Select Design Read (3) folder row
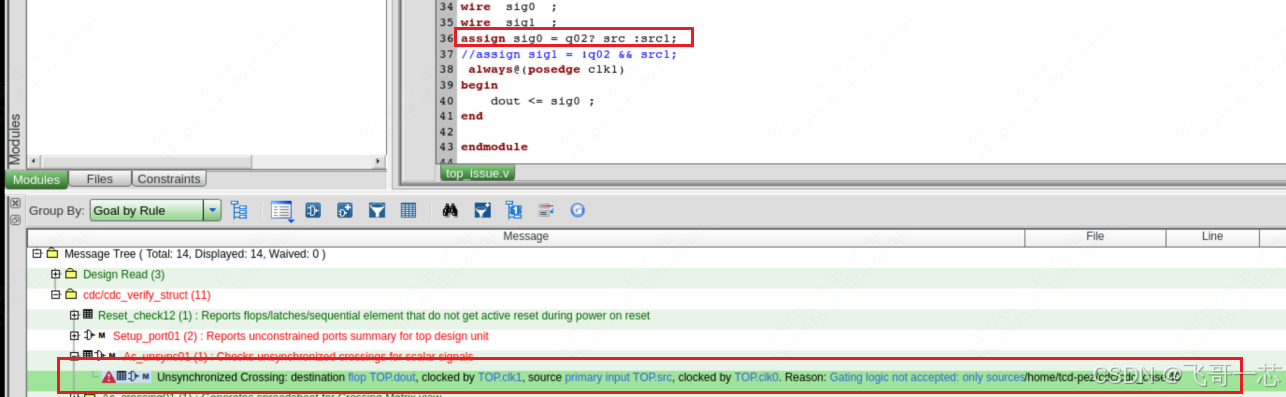 (x=123, y=274)
